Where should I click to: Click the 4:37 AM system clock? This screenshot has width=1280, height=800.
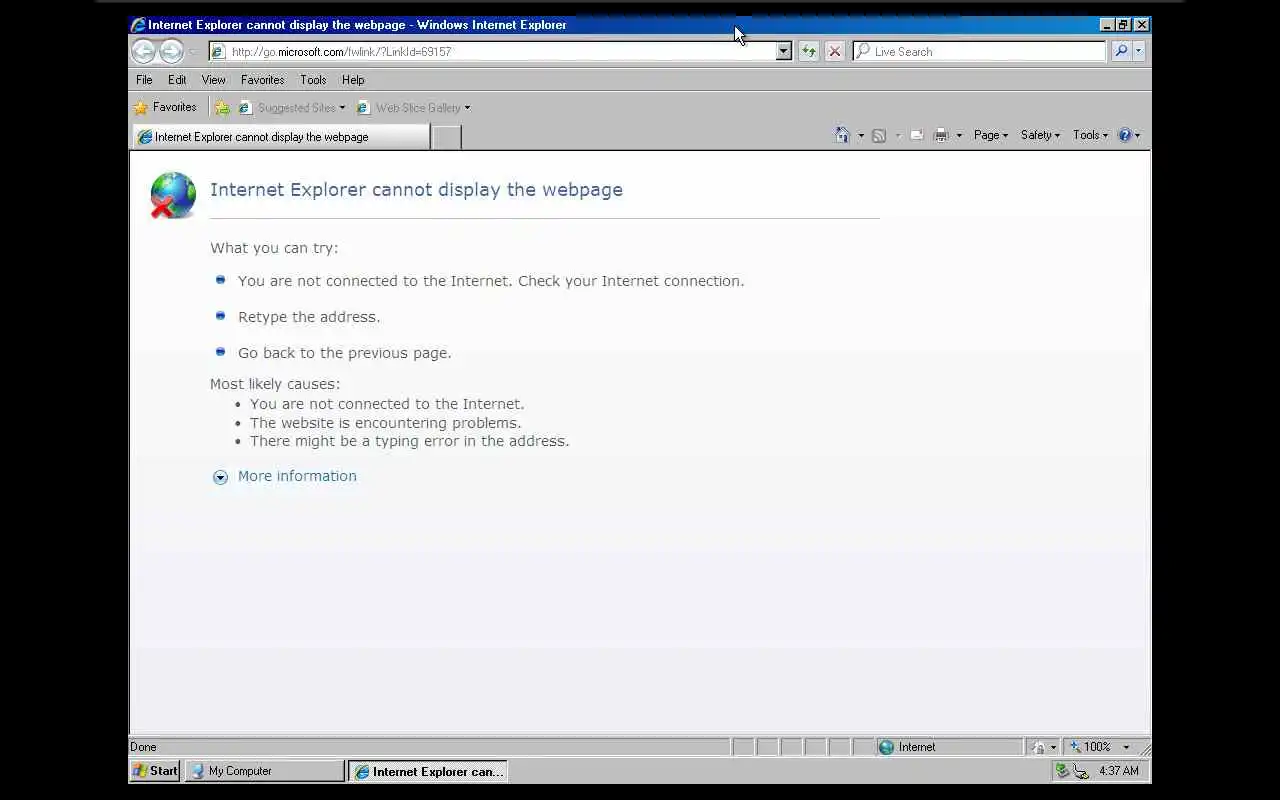tap(1118, 771)
